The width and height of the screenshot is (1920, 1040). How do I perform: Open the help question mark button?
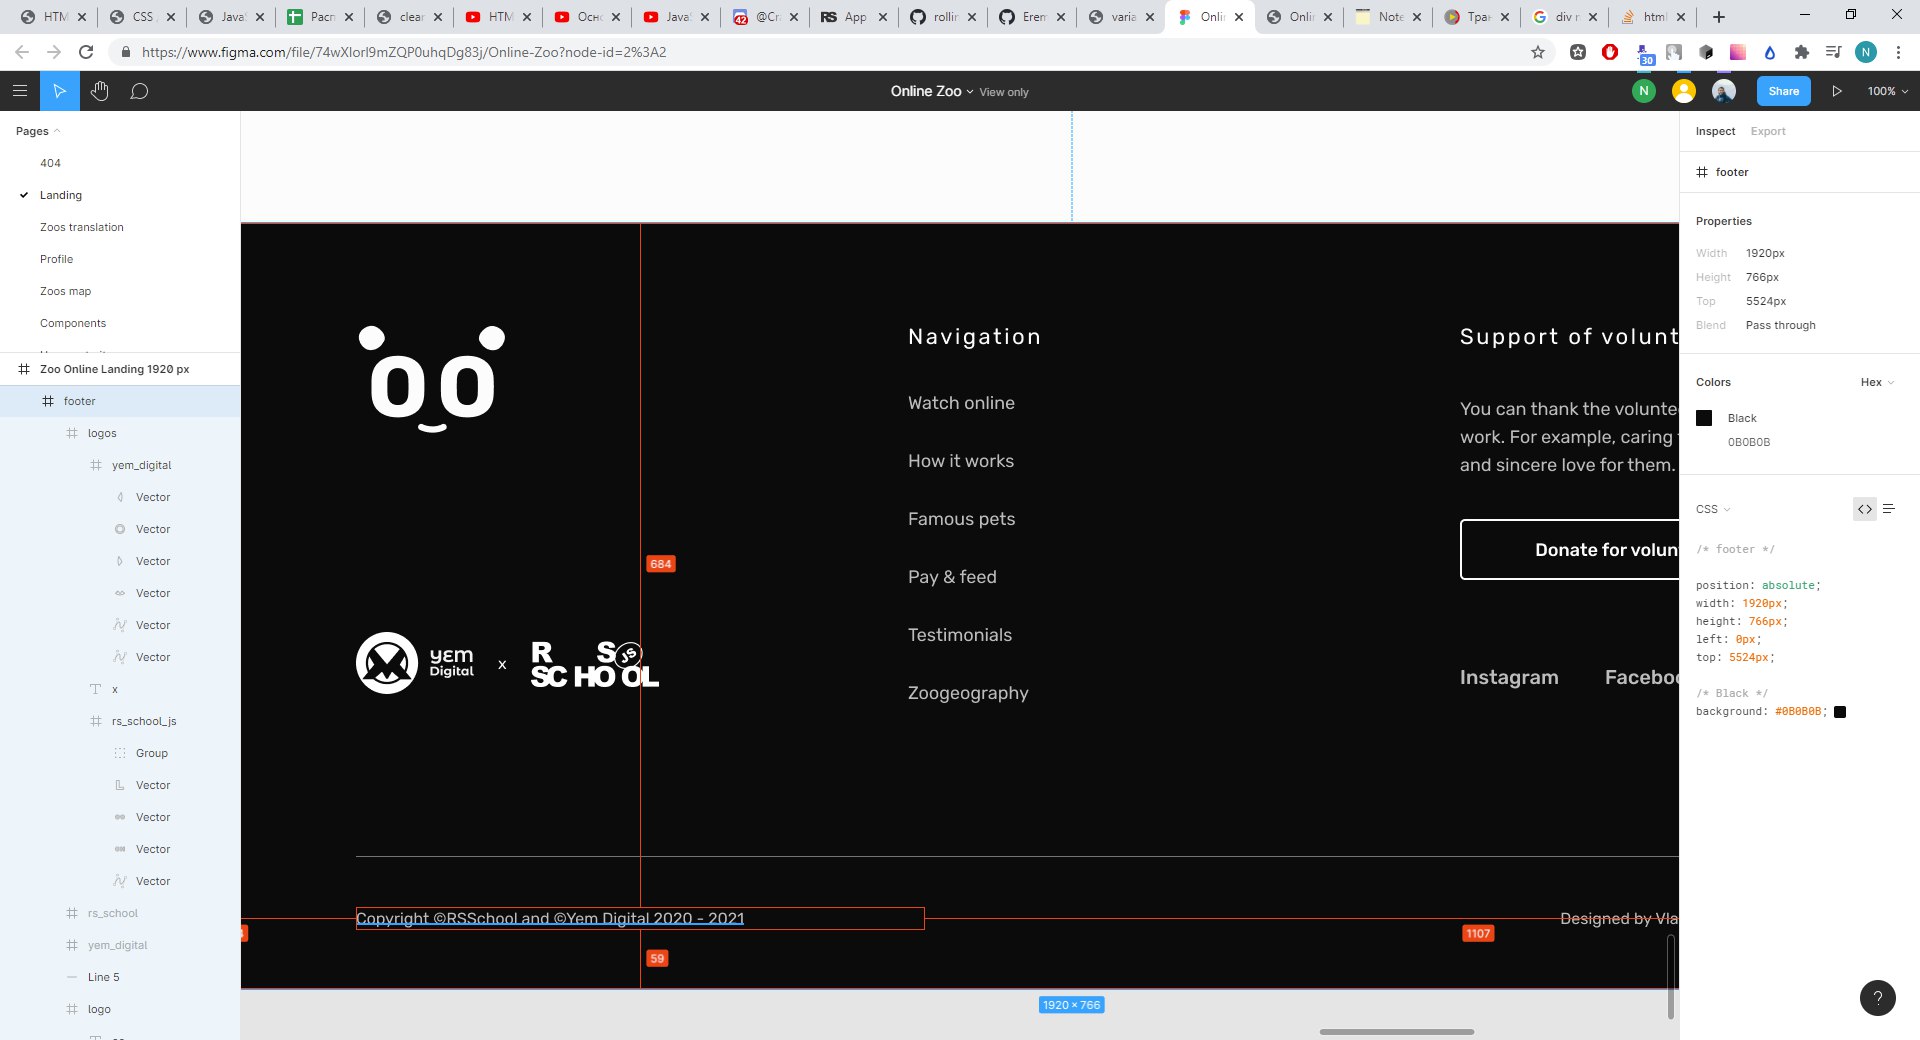click(x=1878, y=997)
